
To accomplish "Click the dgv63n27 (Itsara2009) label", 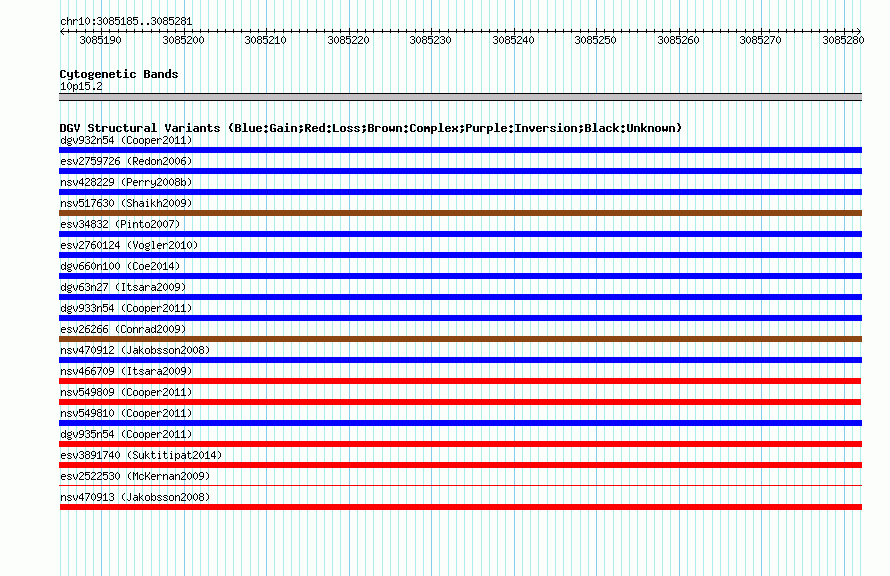I will pos(123,287).
